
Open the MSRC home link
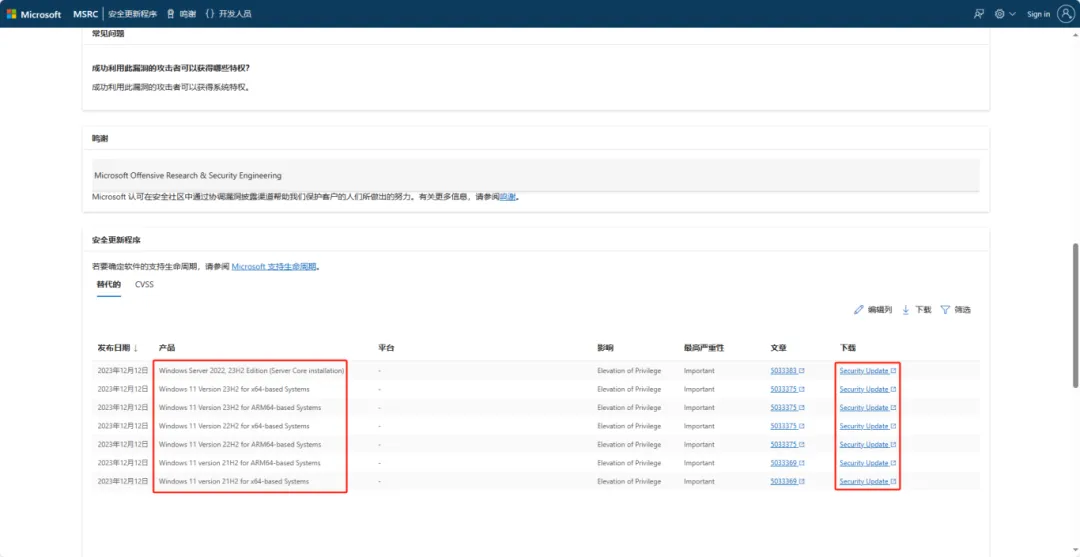[x=85, y=14]
